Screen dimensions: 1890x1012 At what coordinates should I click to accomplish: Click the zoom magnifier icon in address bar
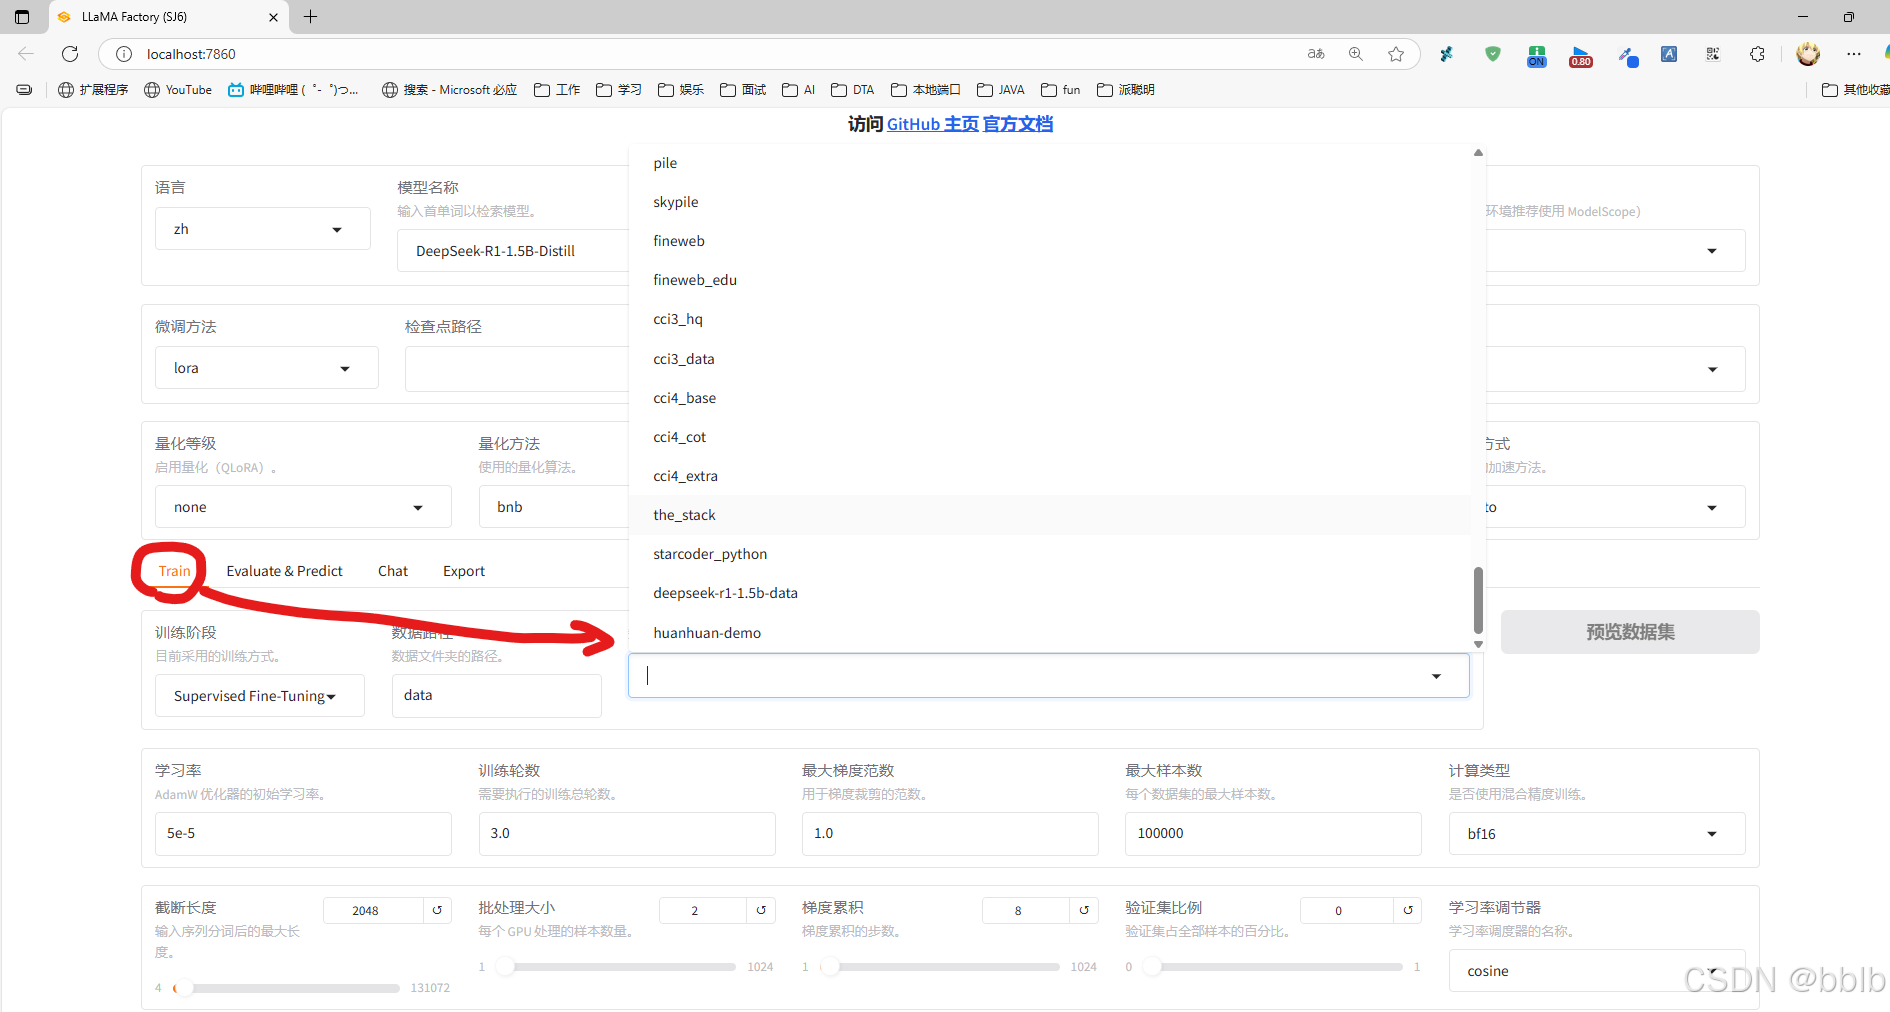pyautogui.click(x=1356, y=54)
